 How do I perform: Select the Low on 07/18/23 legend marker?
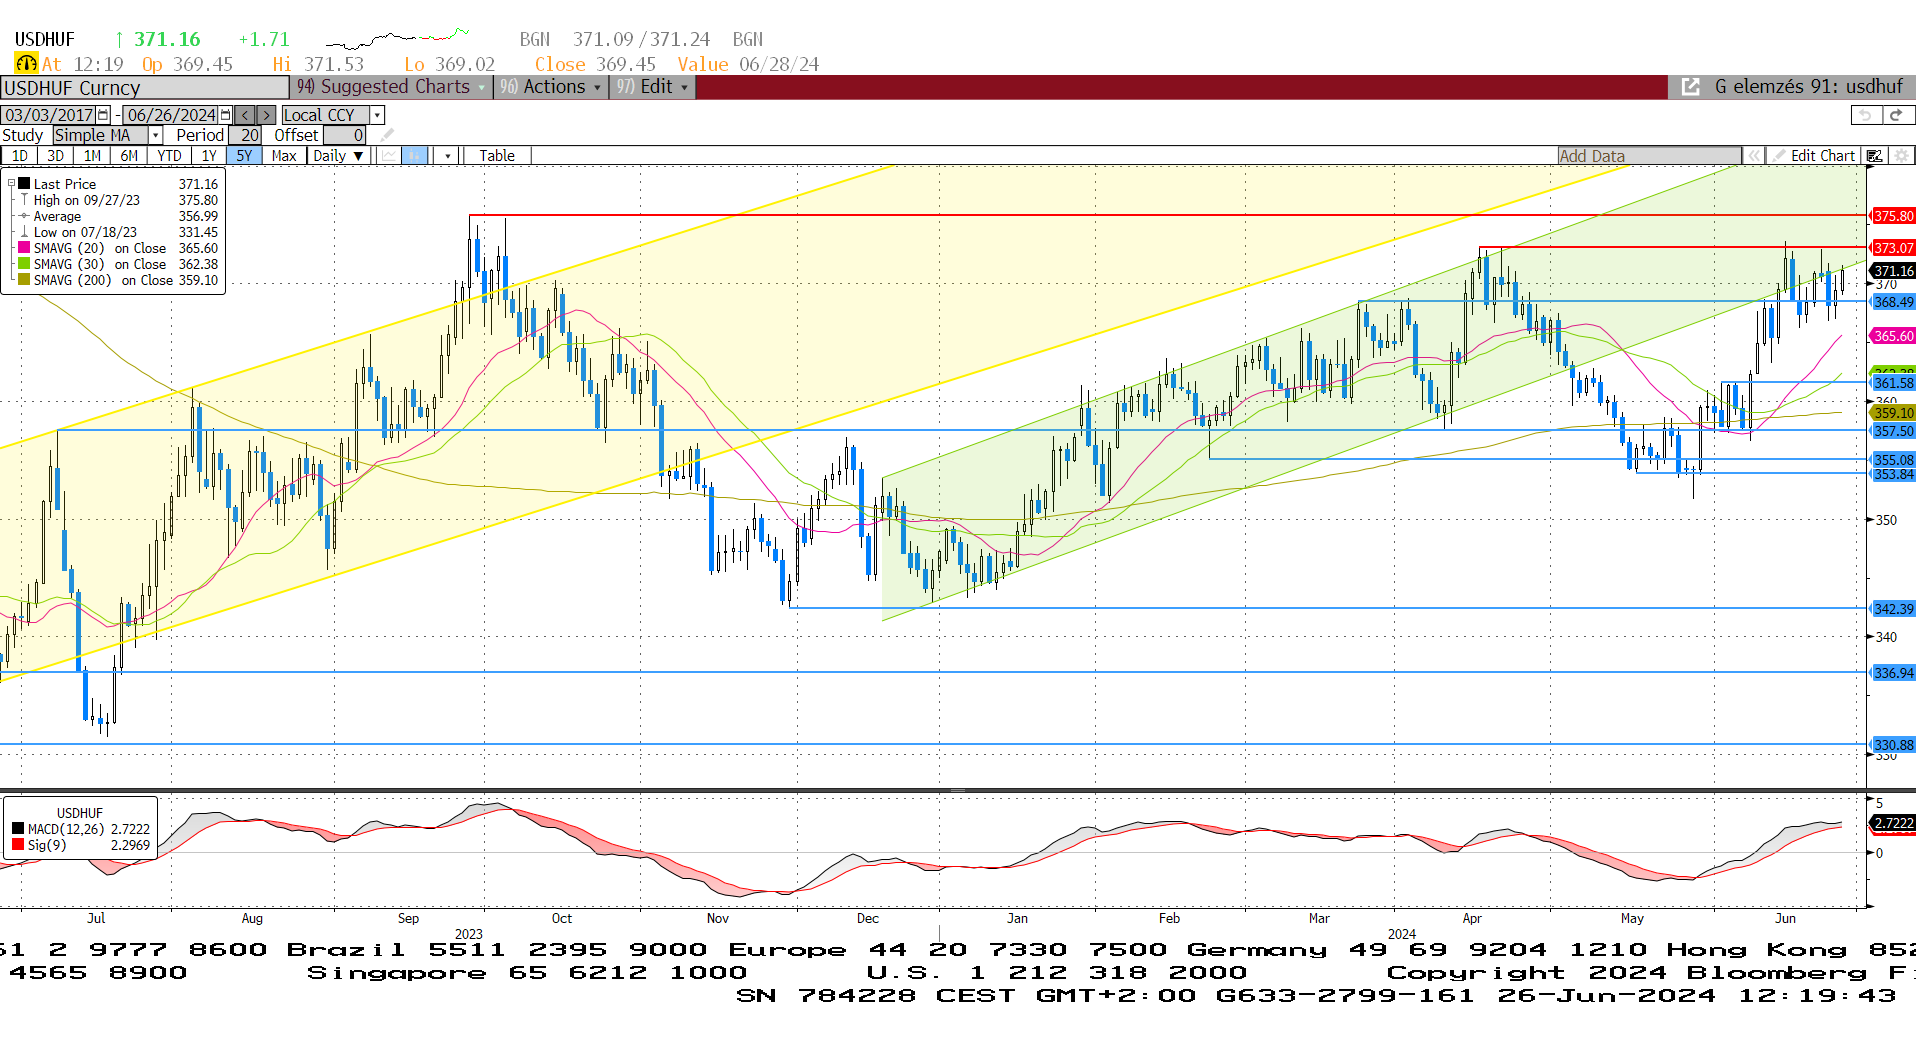24,232
